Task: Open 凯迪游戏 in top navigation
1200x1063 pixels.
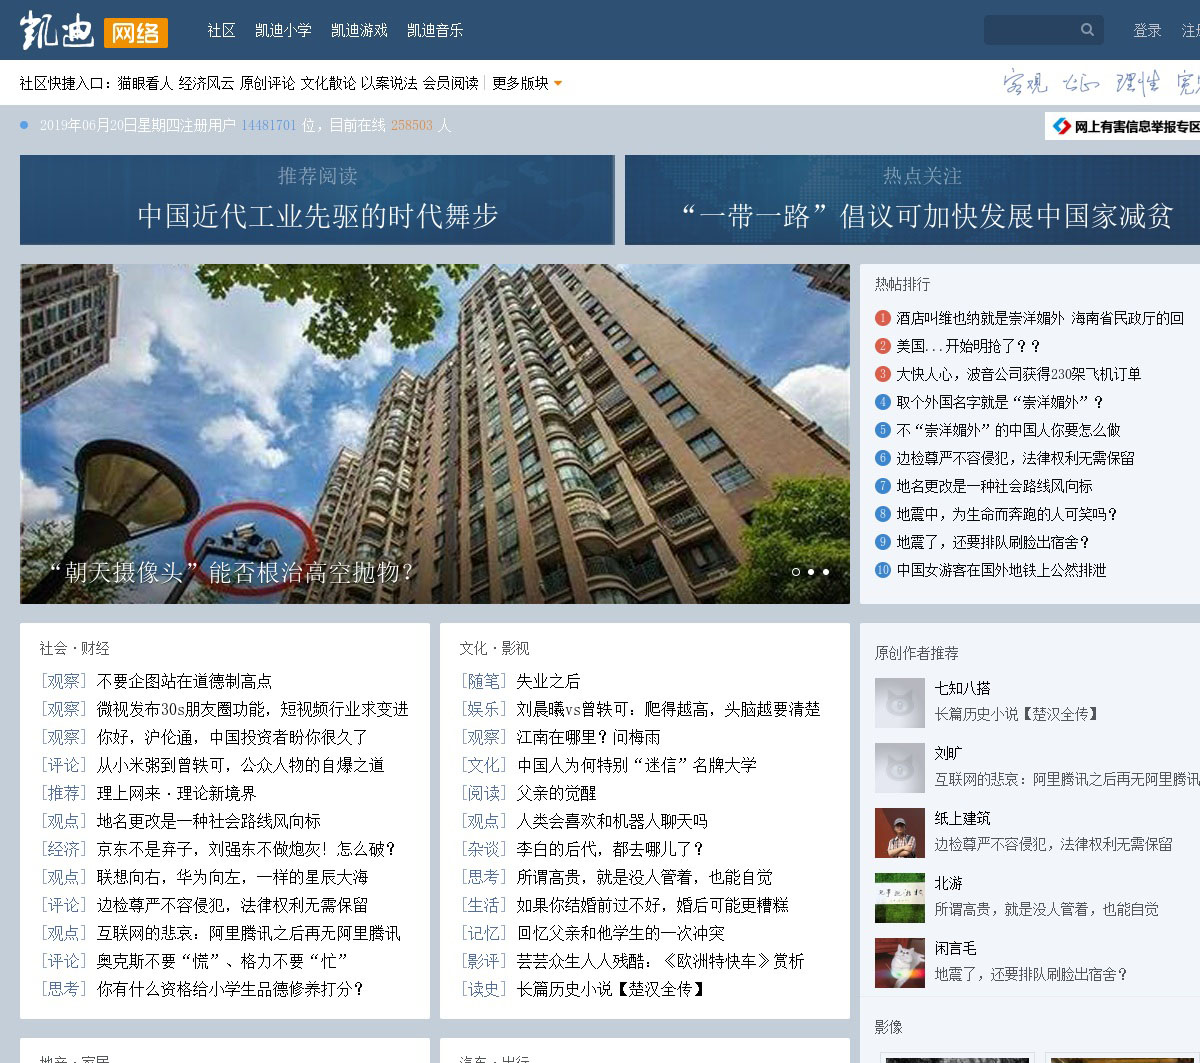Action: (359, 31)
